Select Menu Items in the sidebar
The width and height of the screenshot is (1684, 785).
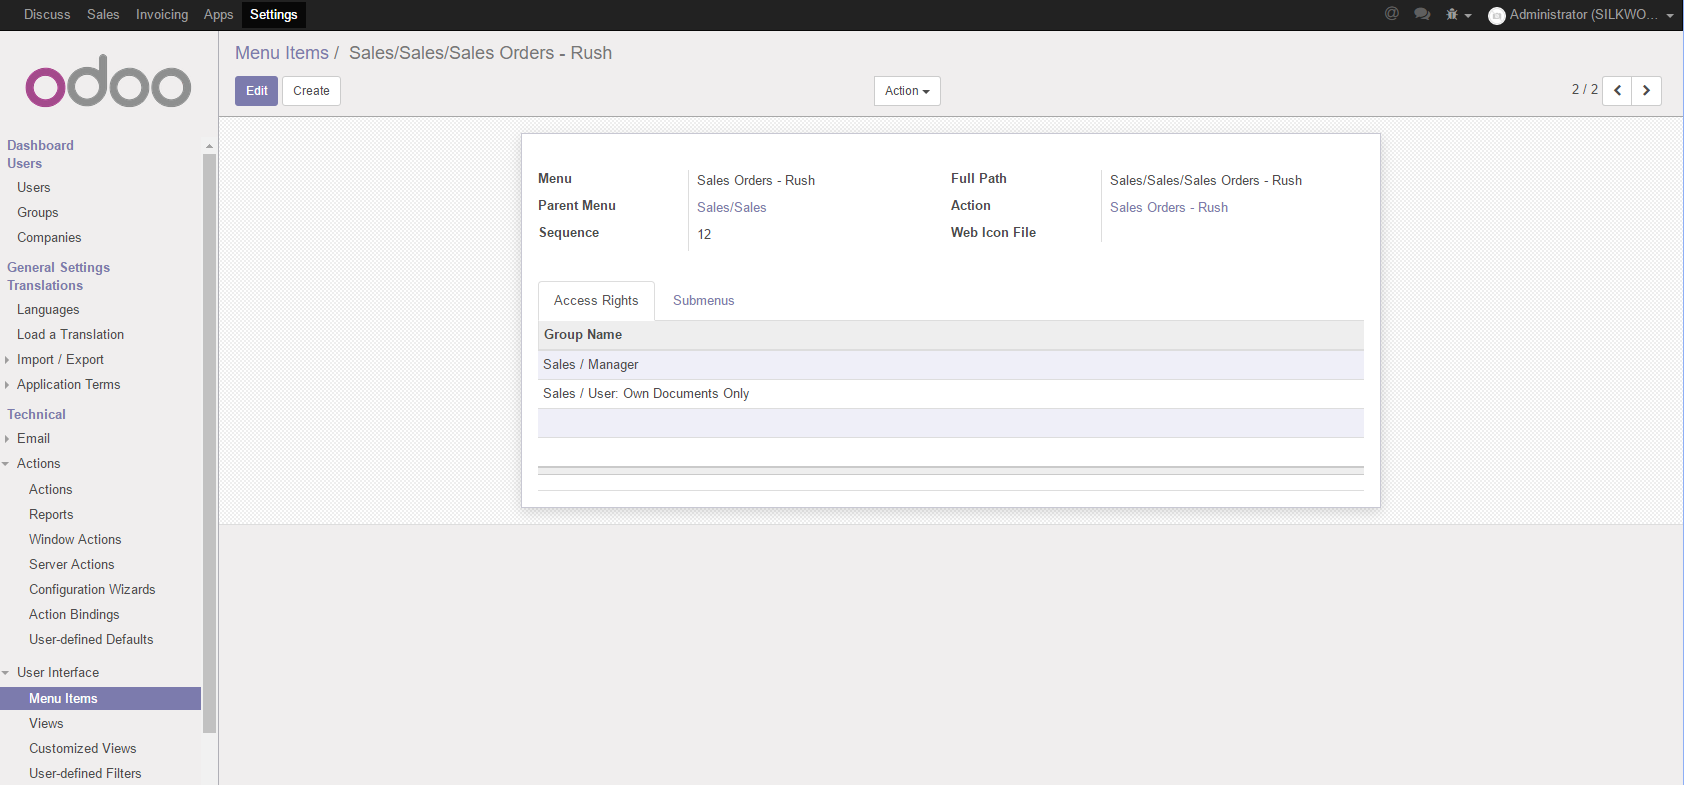coord(100,699)
